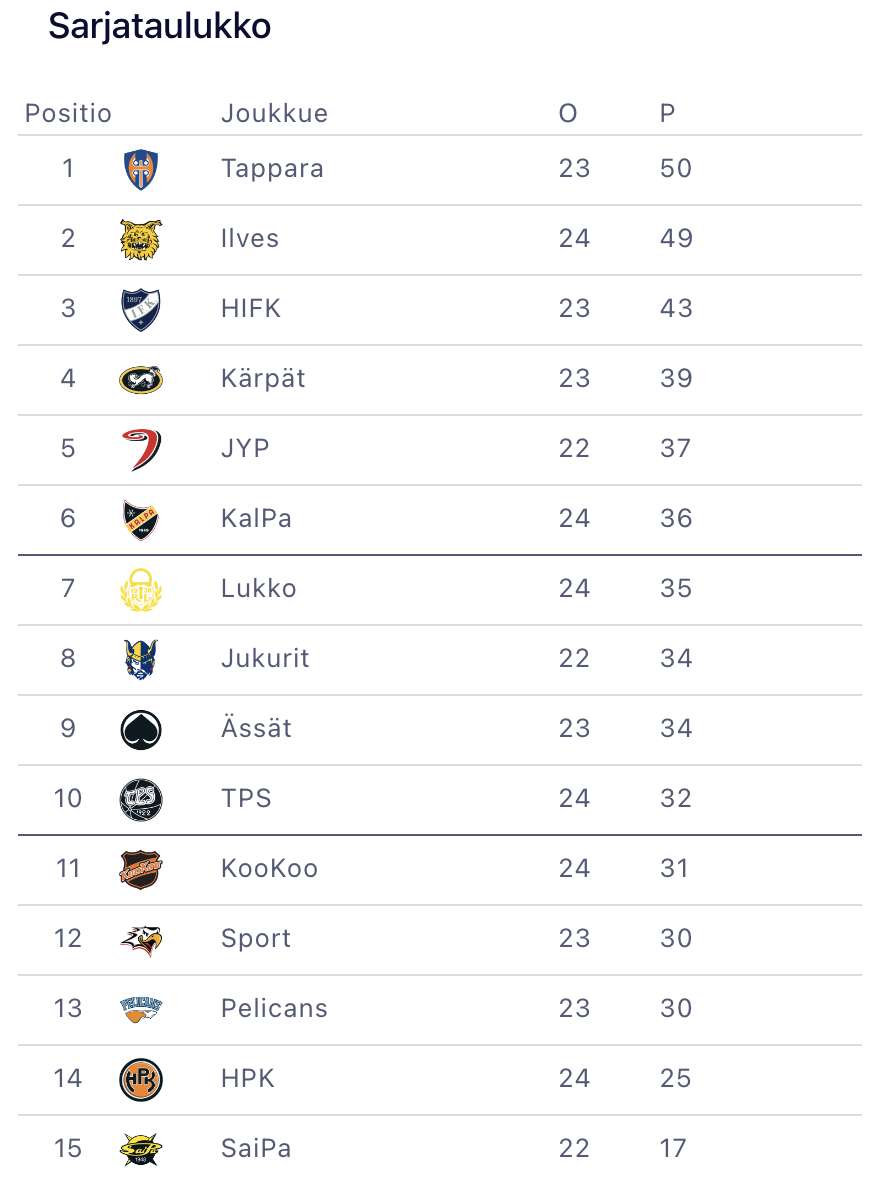Click the Sarjataulukko heading
Screen dimensions: 880x1180
pos(160,27)
